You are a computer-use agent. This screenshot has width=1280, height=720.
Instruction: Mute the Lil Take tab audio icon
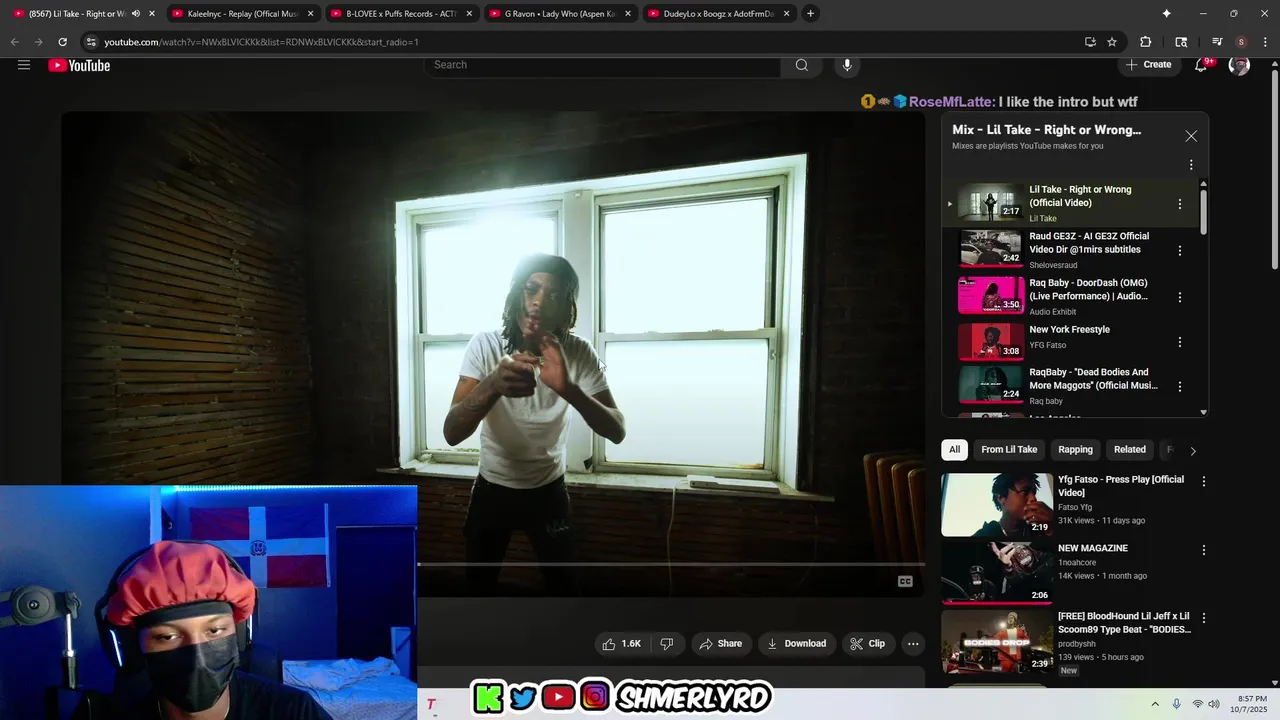[136, 14]
